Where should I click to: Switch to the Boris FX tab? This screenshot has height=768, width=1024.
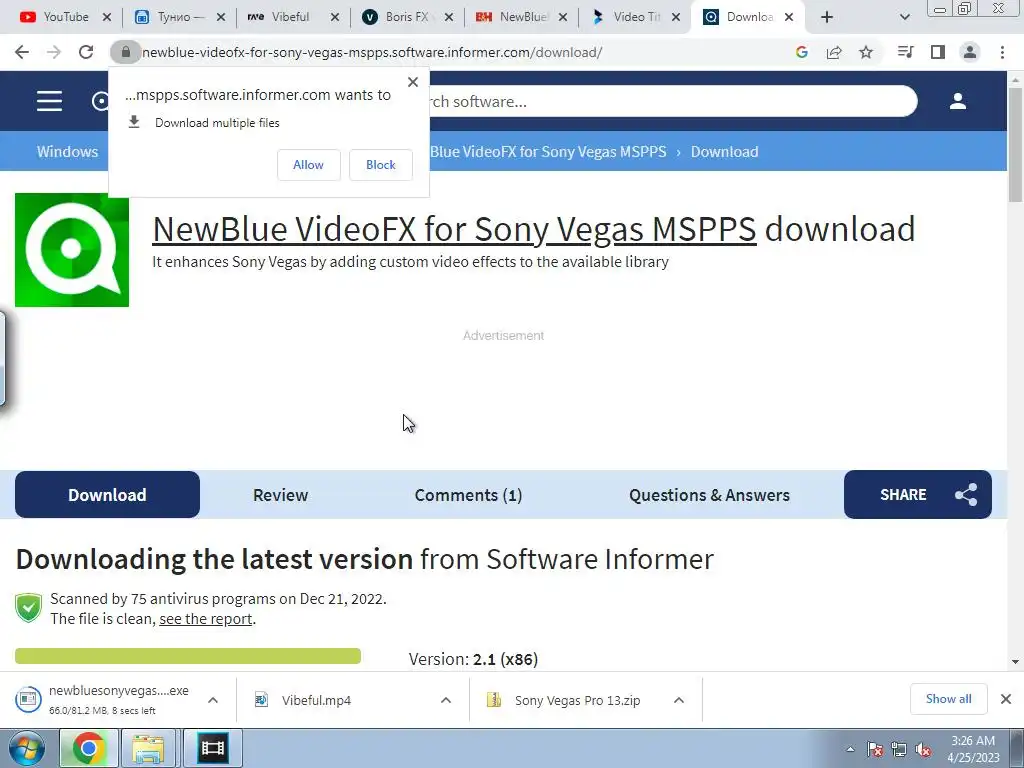click(406, 17)
